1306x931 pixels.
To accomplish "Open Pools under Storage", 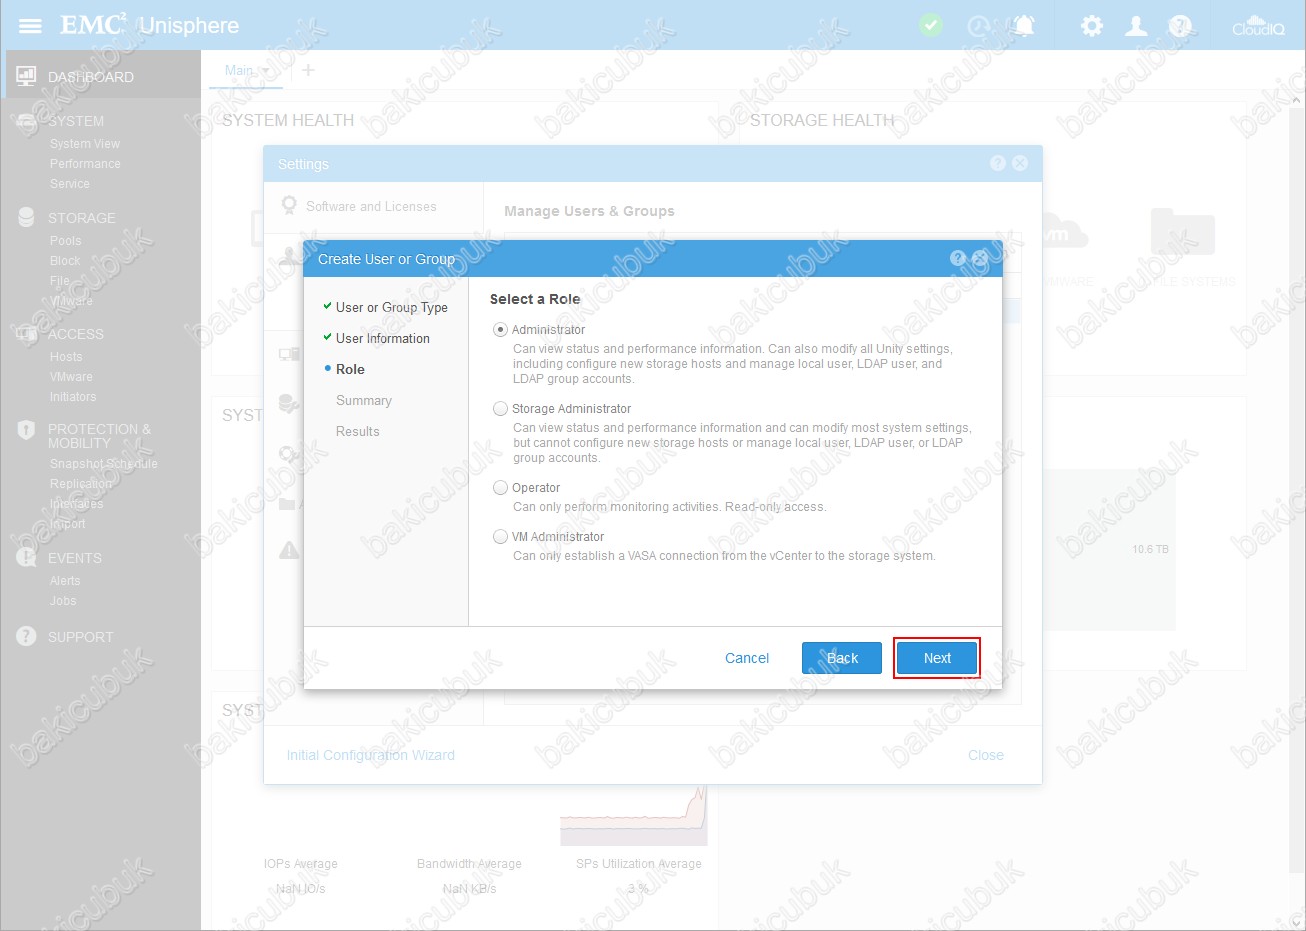I will (66, 241).
